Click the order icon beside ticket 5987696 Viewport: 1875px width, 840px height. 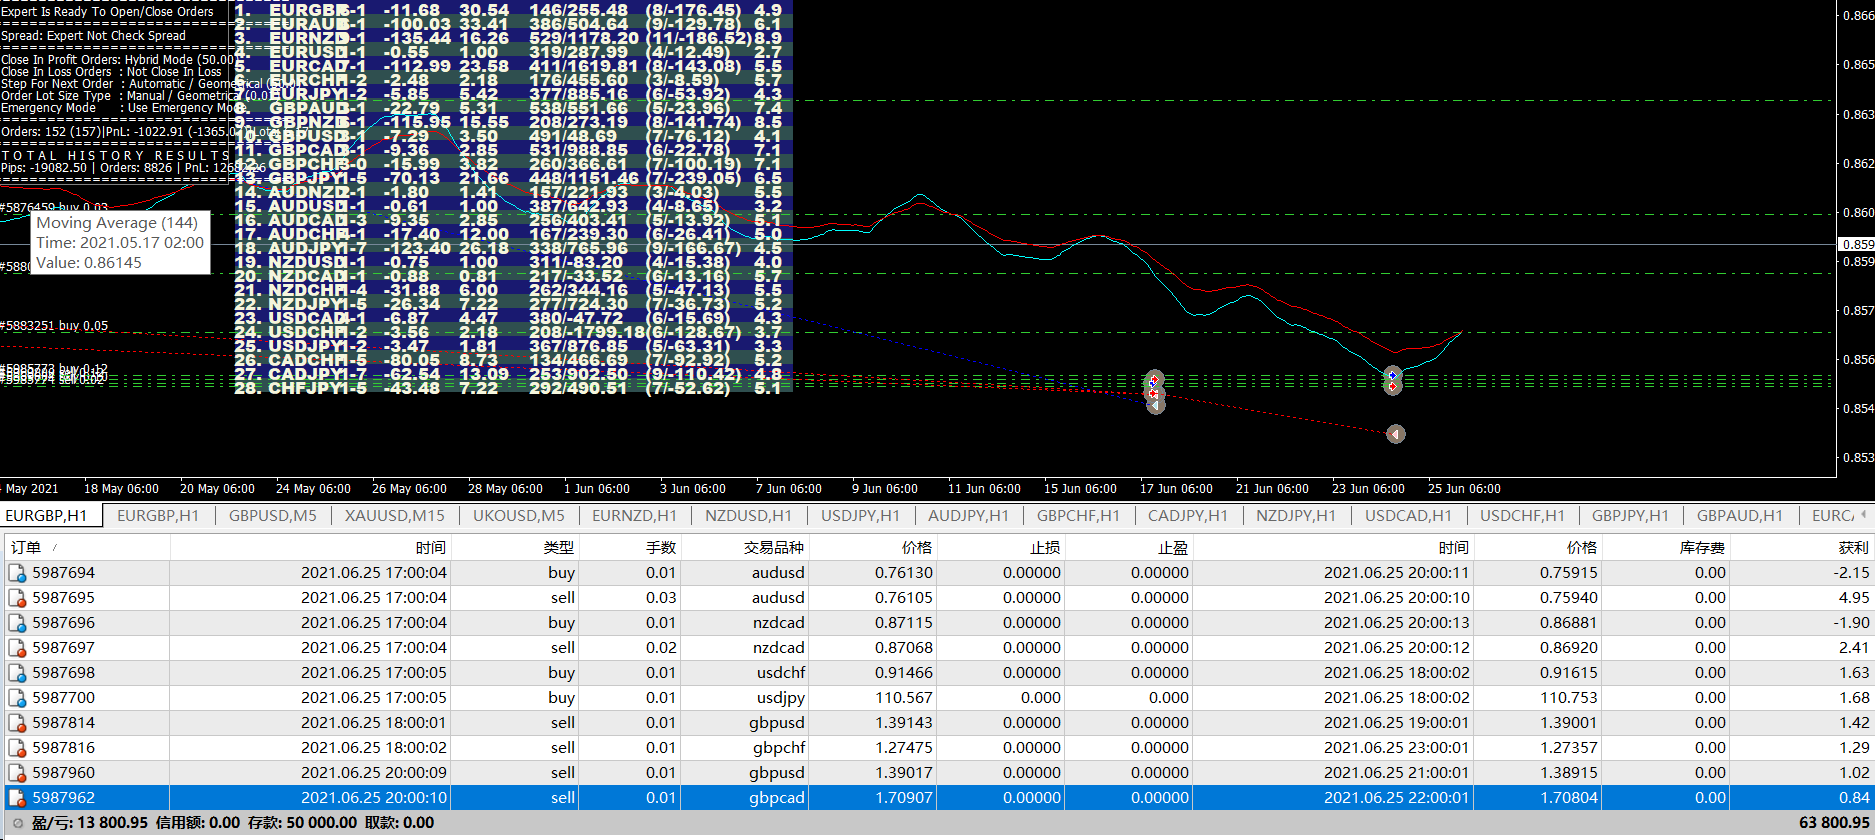click(17, 623)
